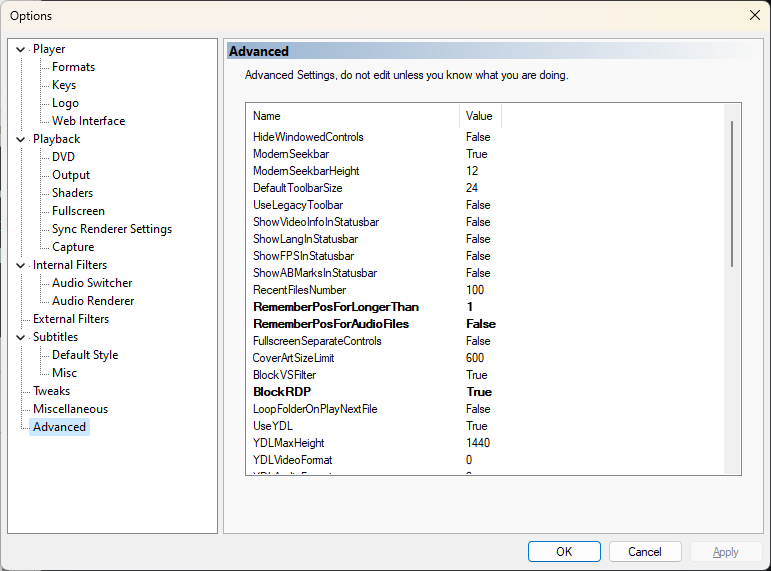The width and height of the screenshot is (771, 571).
Task: Open Web Interface settings
Action: coord(89,121)
